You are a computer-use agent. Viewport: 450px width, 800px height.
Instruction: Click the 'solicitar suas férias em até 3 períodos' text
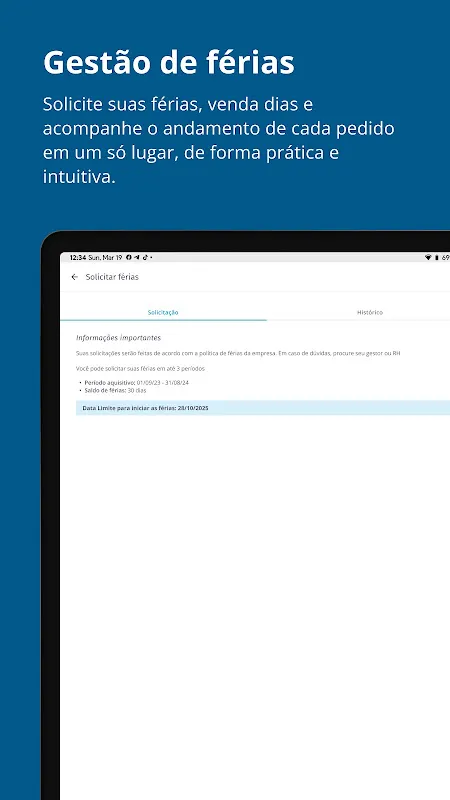(141, 368)
